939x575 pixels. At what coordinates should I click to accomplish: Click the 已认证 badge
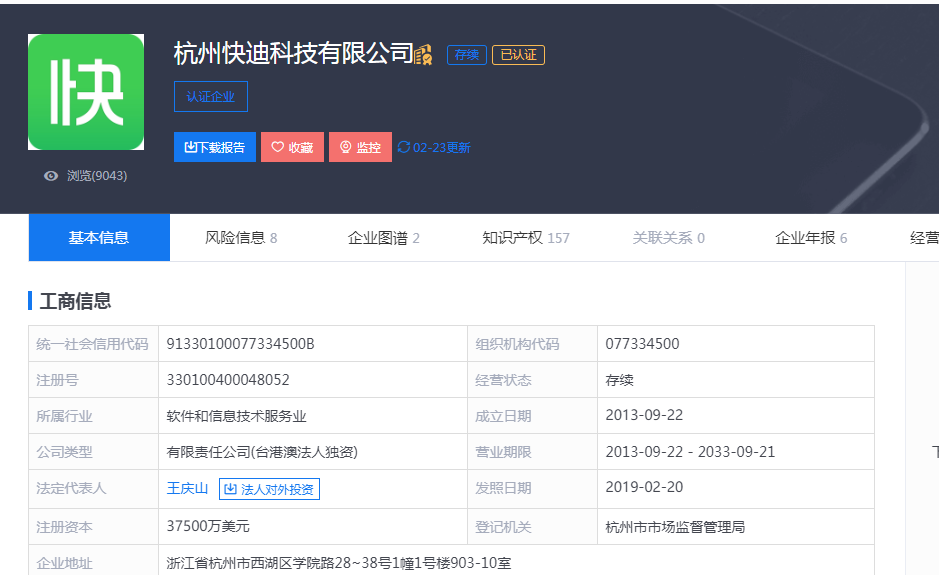(x=518, y=55)
